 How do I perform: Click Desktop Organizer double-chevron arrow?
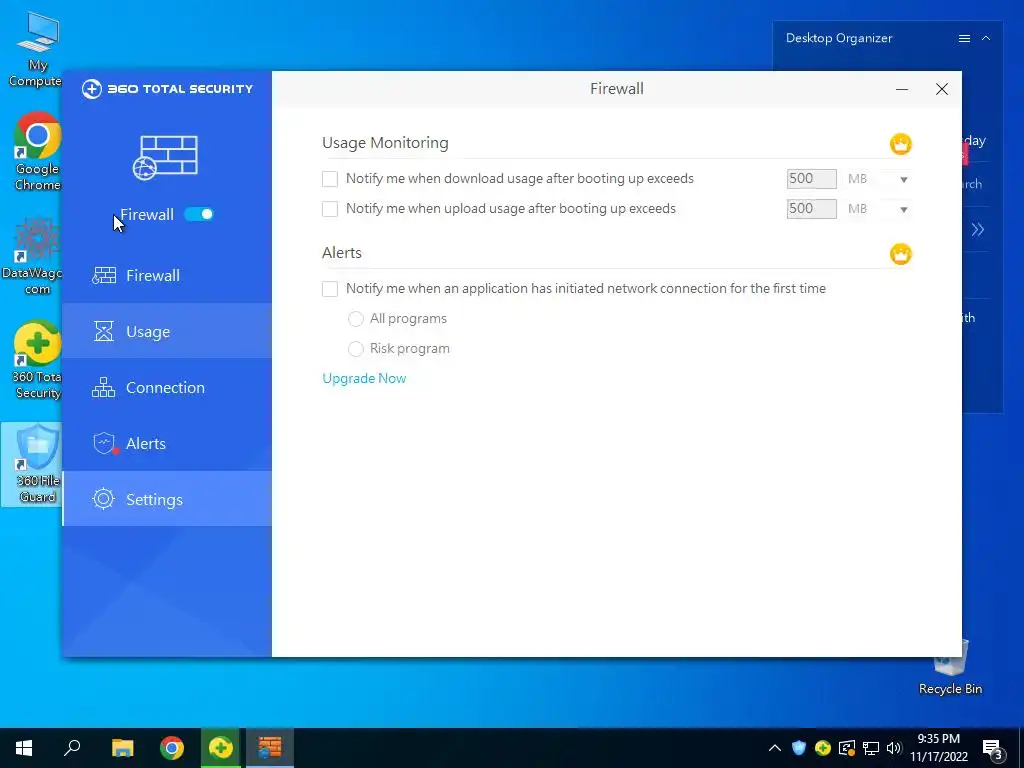tap(978, 229)
